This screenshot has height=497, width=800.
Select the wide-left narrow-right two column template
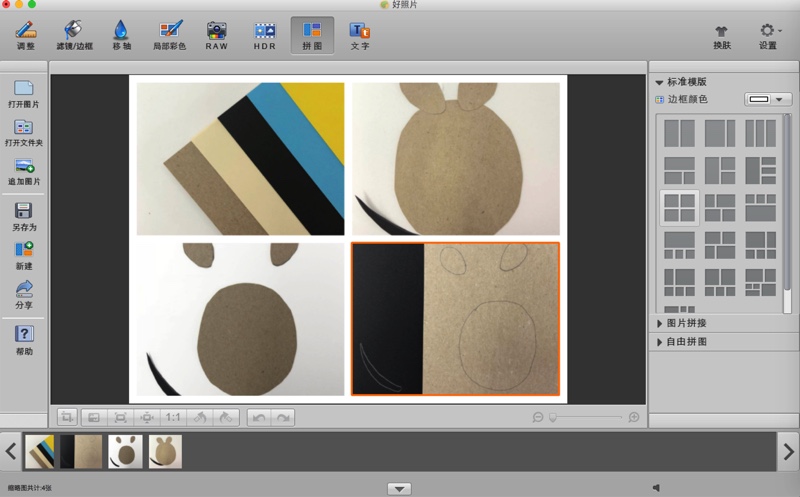point(720,133)
